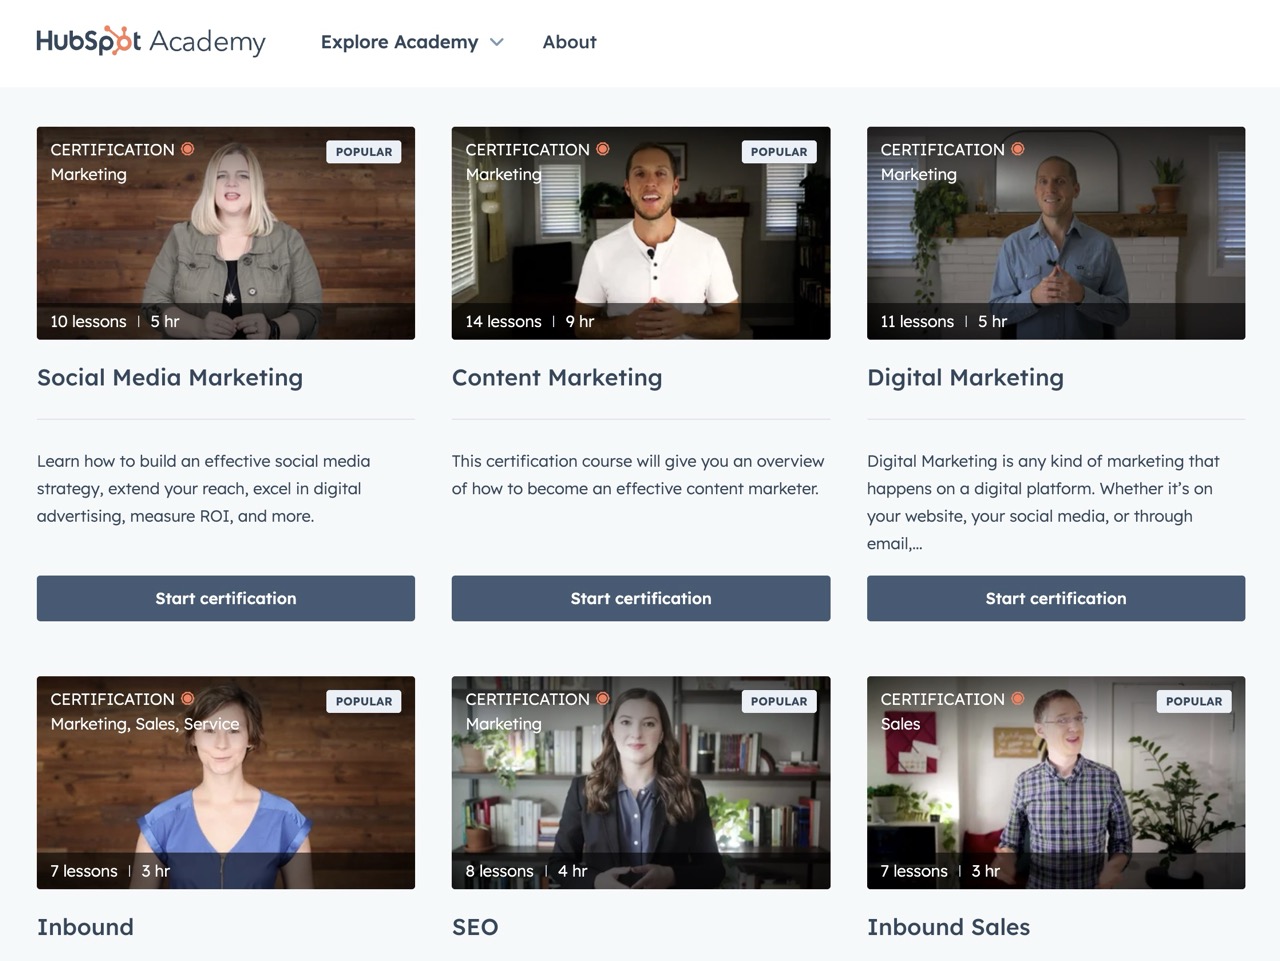Click certification badge icon on Digital Marketing card
The image size is (1280, 961).
[x=1018, y=149]
